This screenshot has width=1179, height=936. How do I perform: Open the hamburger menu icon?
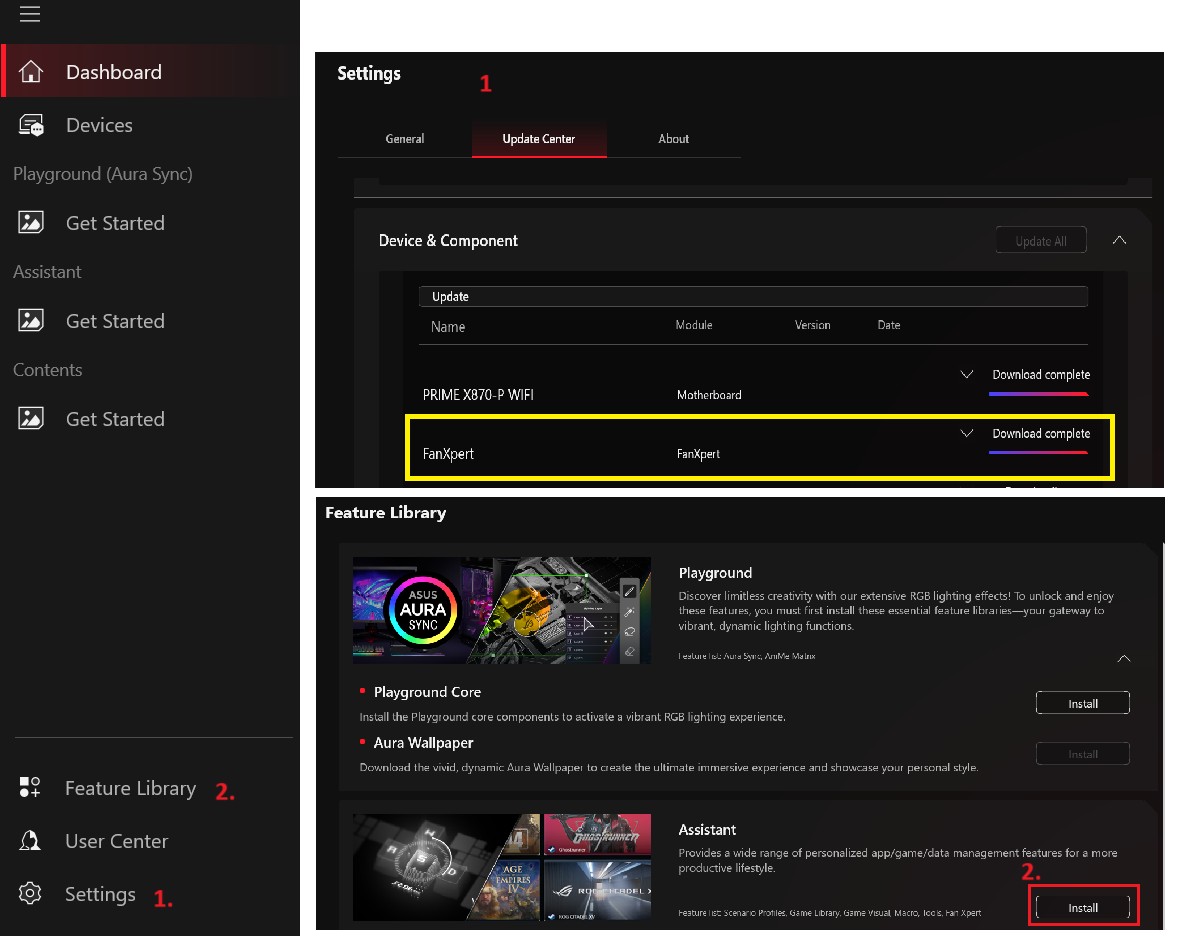click(x=30, y=14)
